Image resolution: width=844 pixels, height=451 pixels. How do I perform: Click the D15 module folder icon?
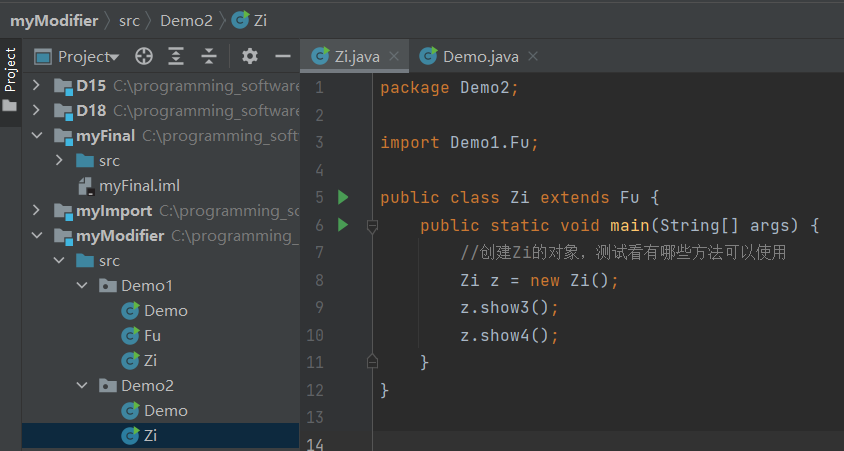click(63, 86)
